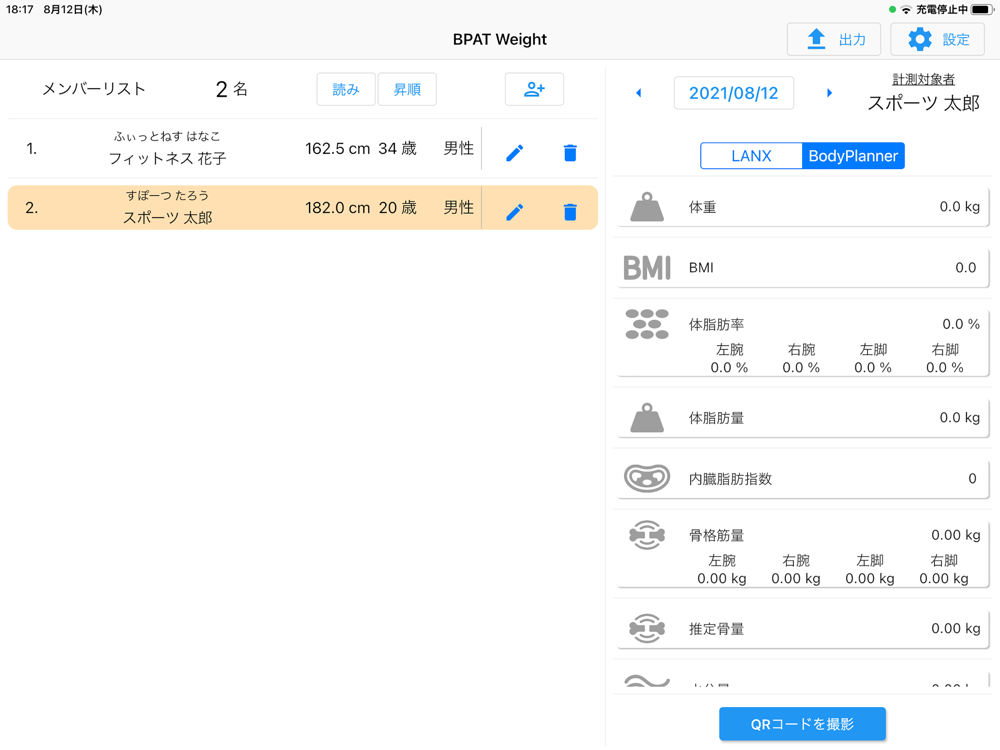Open the 2021/08/12 date picker
Image resolution: width=1000 pixels, height=750 pixels.
(x=733, y=93)
